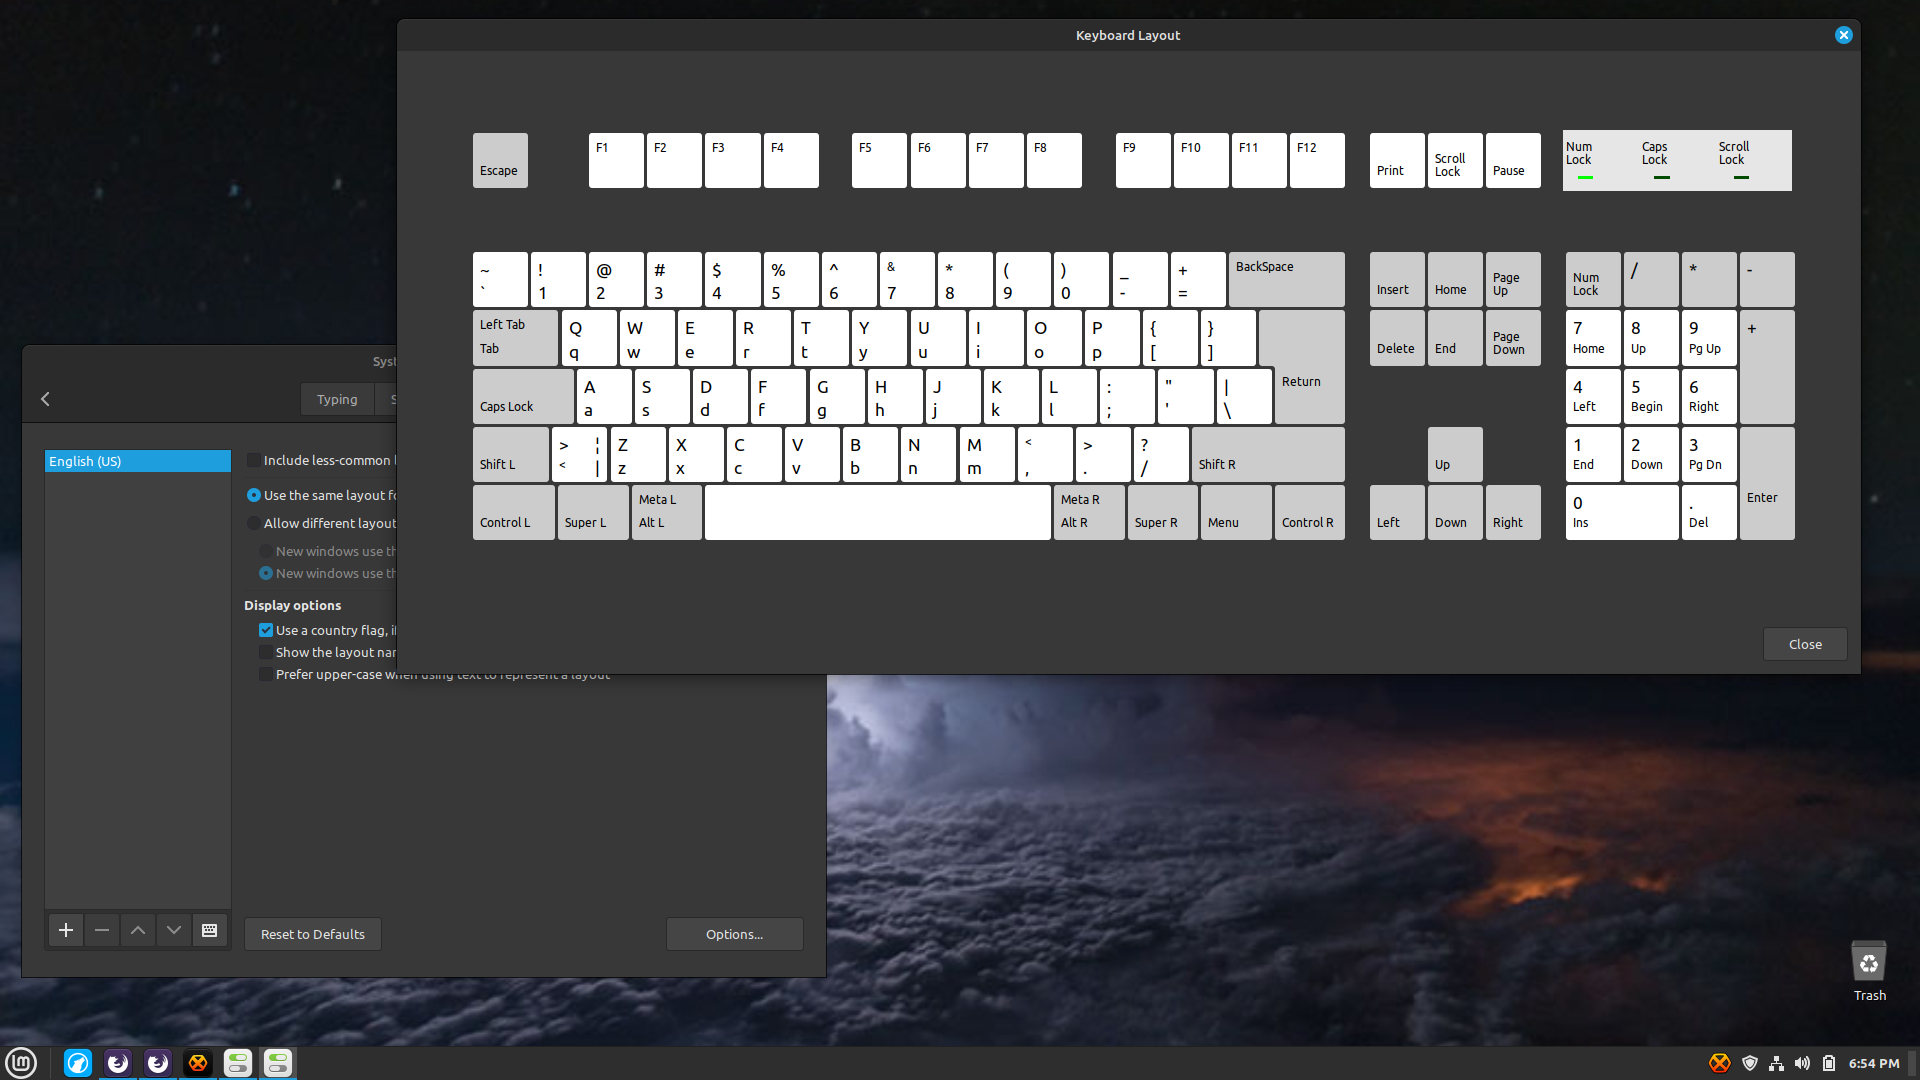Click the add layout plus icon
This screenshot has width=1920, height=1080.
[66, 931]
